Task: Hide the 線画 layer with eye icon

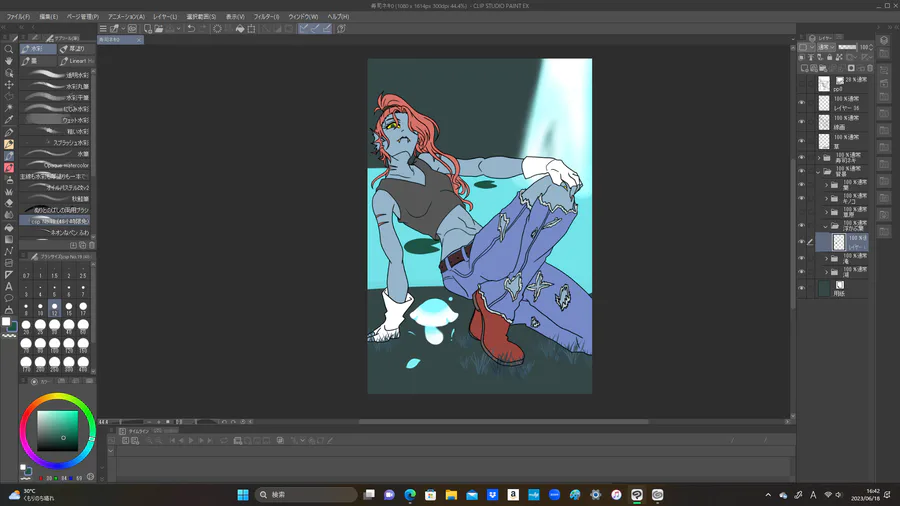Action: [x=802, y=121]
